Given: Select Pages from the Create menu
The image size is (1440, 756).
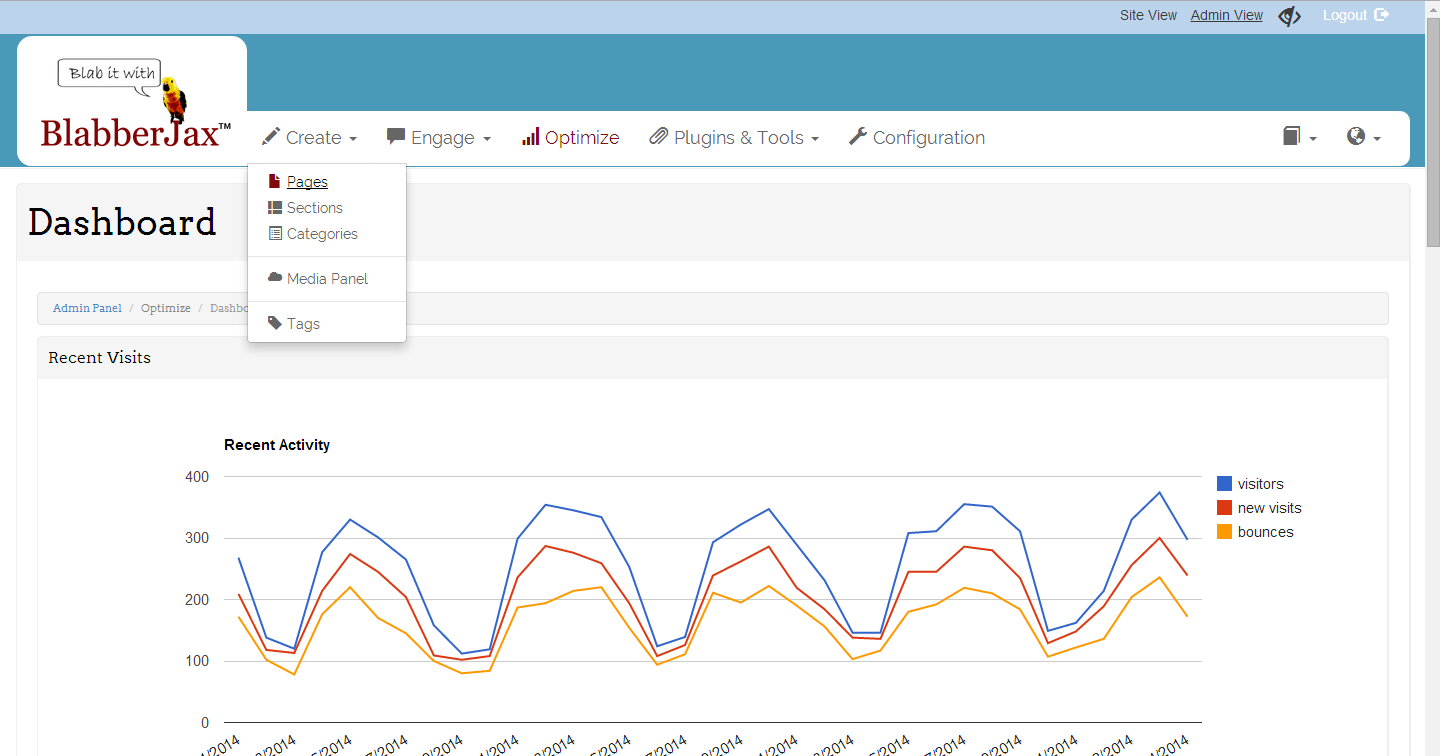Looking at the screenshot, I should pos(307,182).
